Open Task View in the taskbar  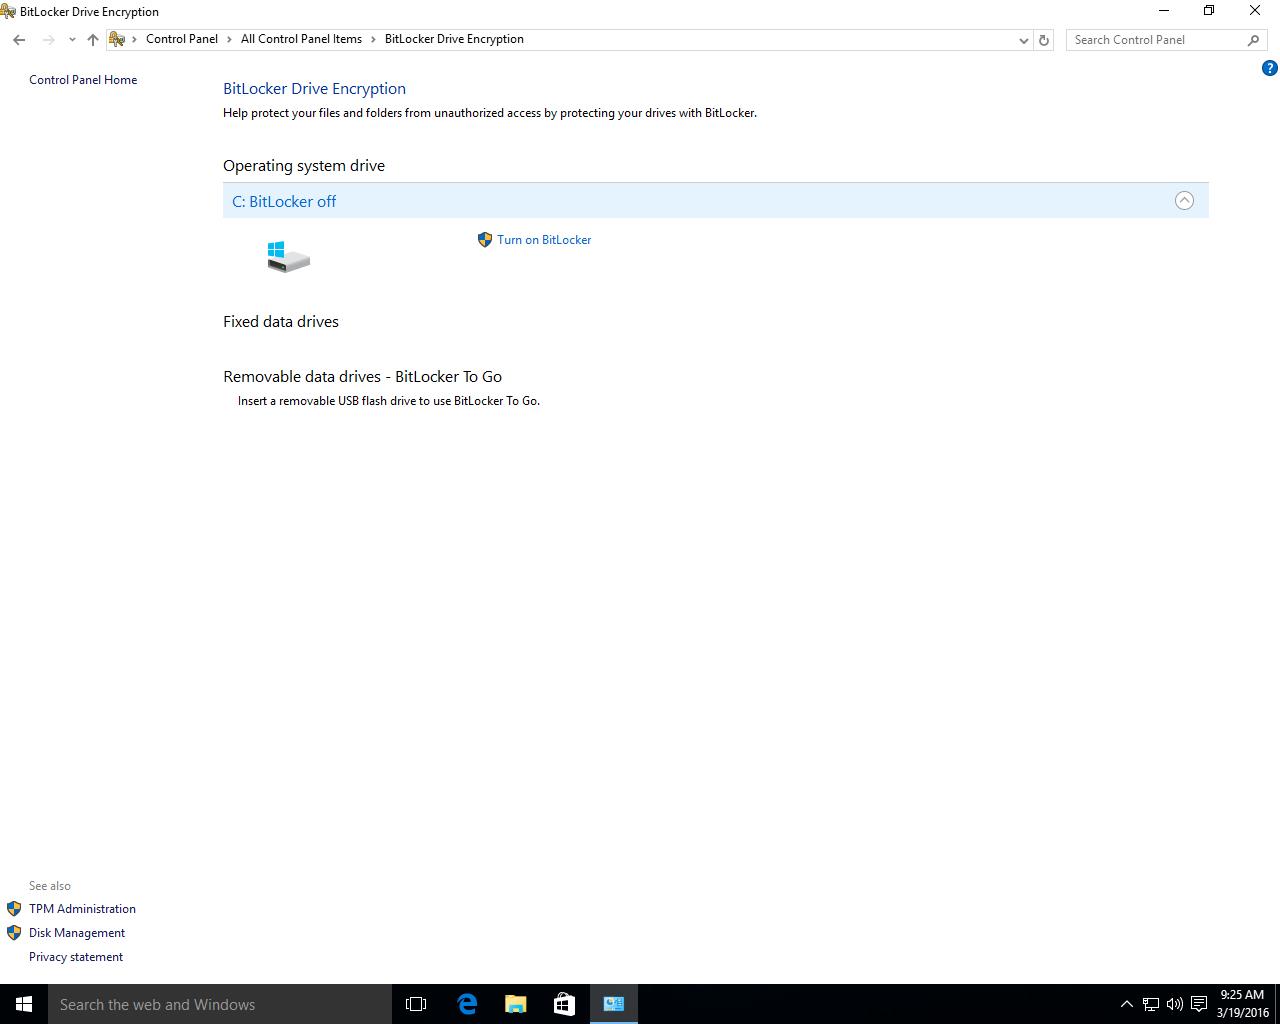point(416,1004)
